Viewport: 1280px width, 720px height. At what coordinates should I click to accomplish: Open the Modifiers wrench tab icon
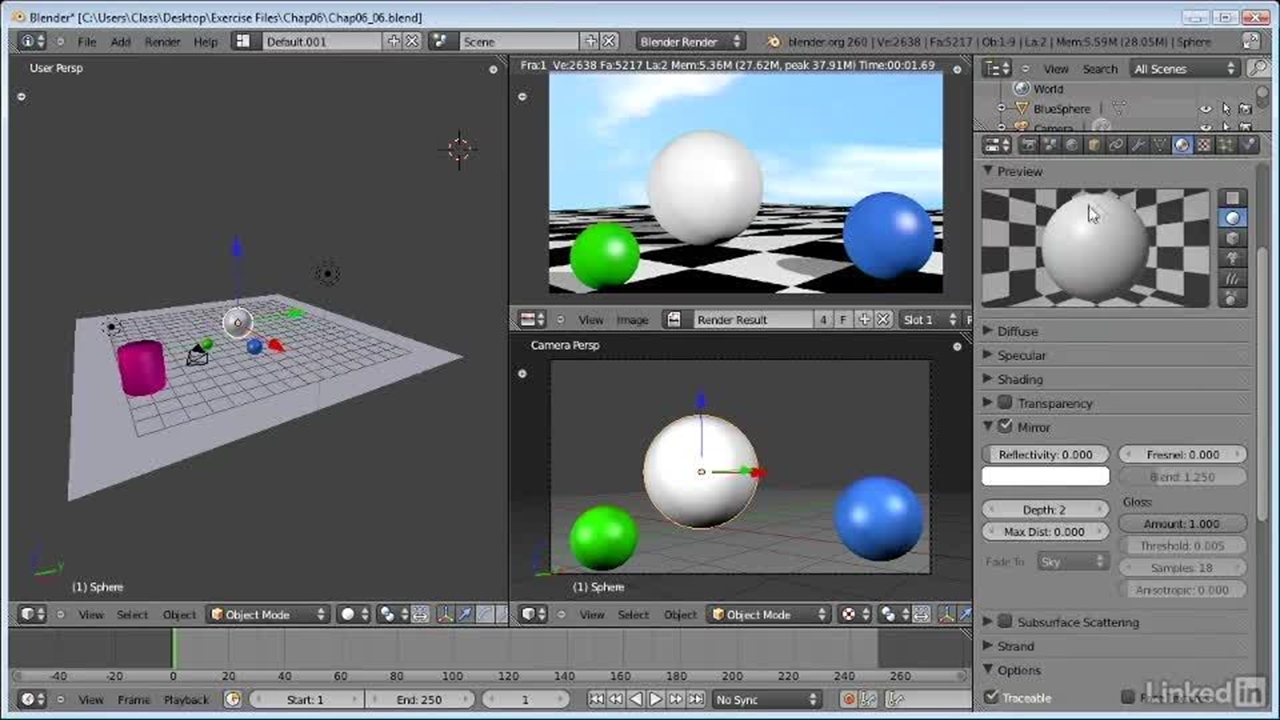point(1138,146)
